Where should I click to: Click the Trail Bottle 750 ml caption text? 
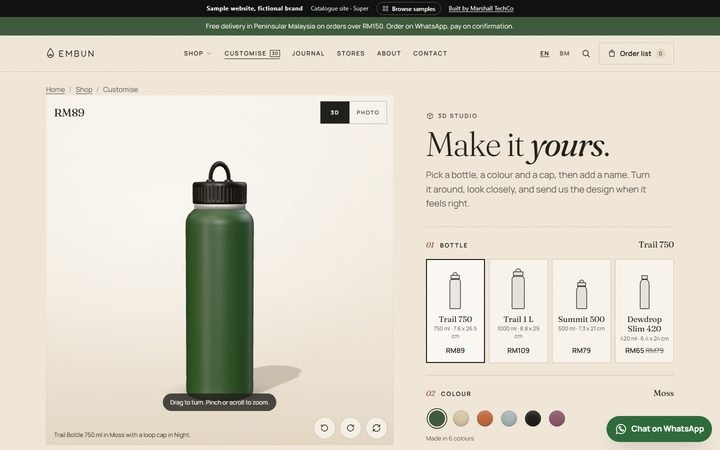[122, 435]
